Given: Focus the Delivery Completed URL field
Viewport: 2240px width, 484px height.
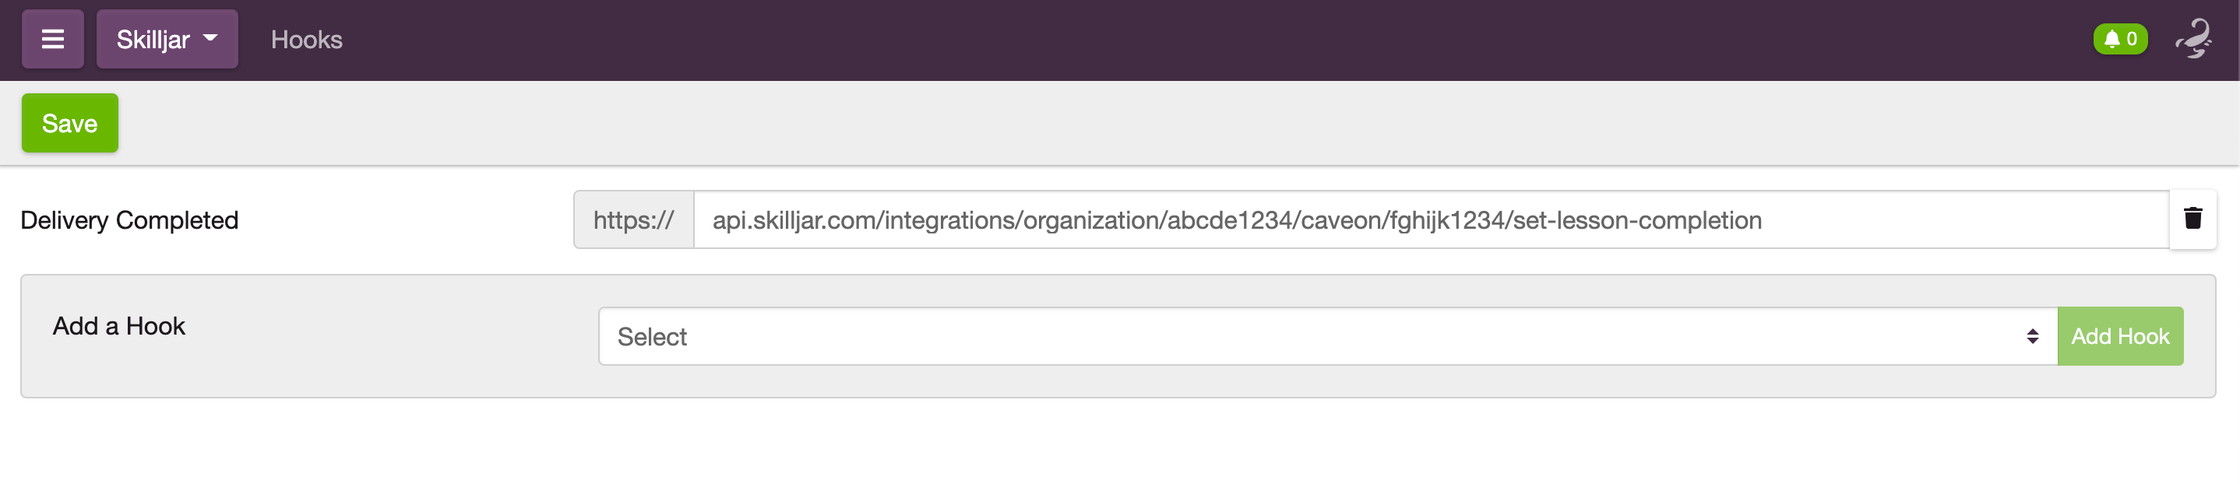Looking at the screenshot, I should [1431, 220].
